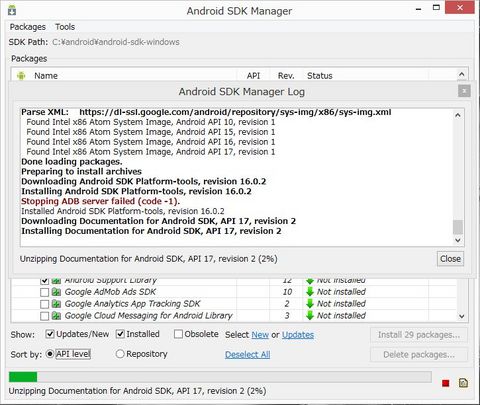Click the 'Done loading packages.' log line
Screen dimensions: 480x405
(x=72, y=162)
